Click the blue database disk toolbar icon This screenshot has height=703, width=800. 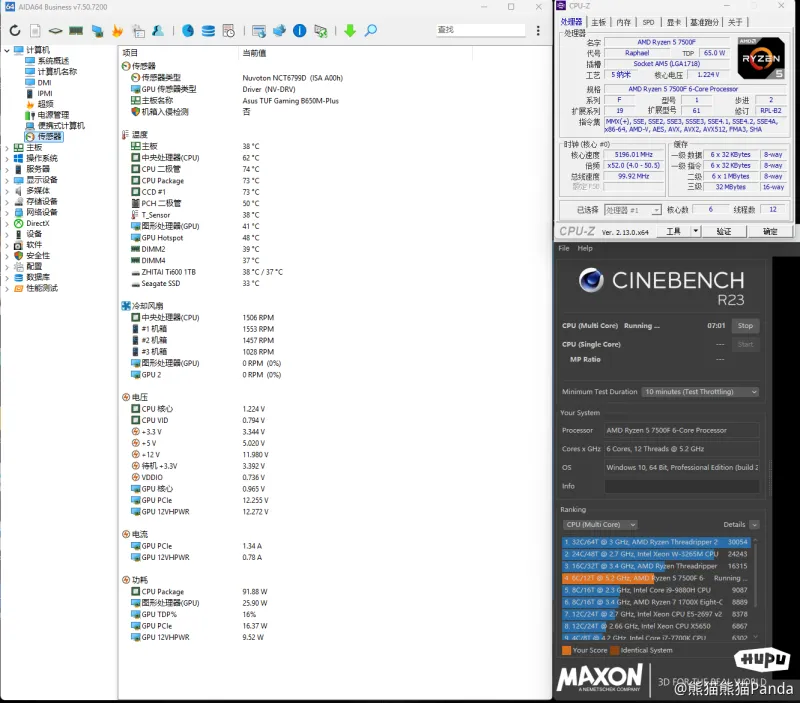click(x=208, y=31)
